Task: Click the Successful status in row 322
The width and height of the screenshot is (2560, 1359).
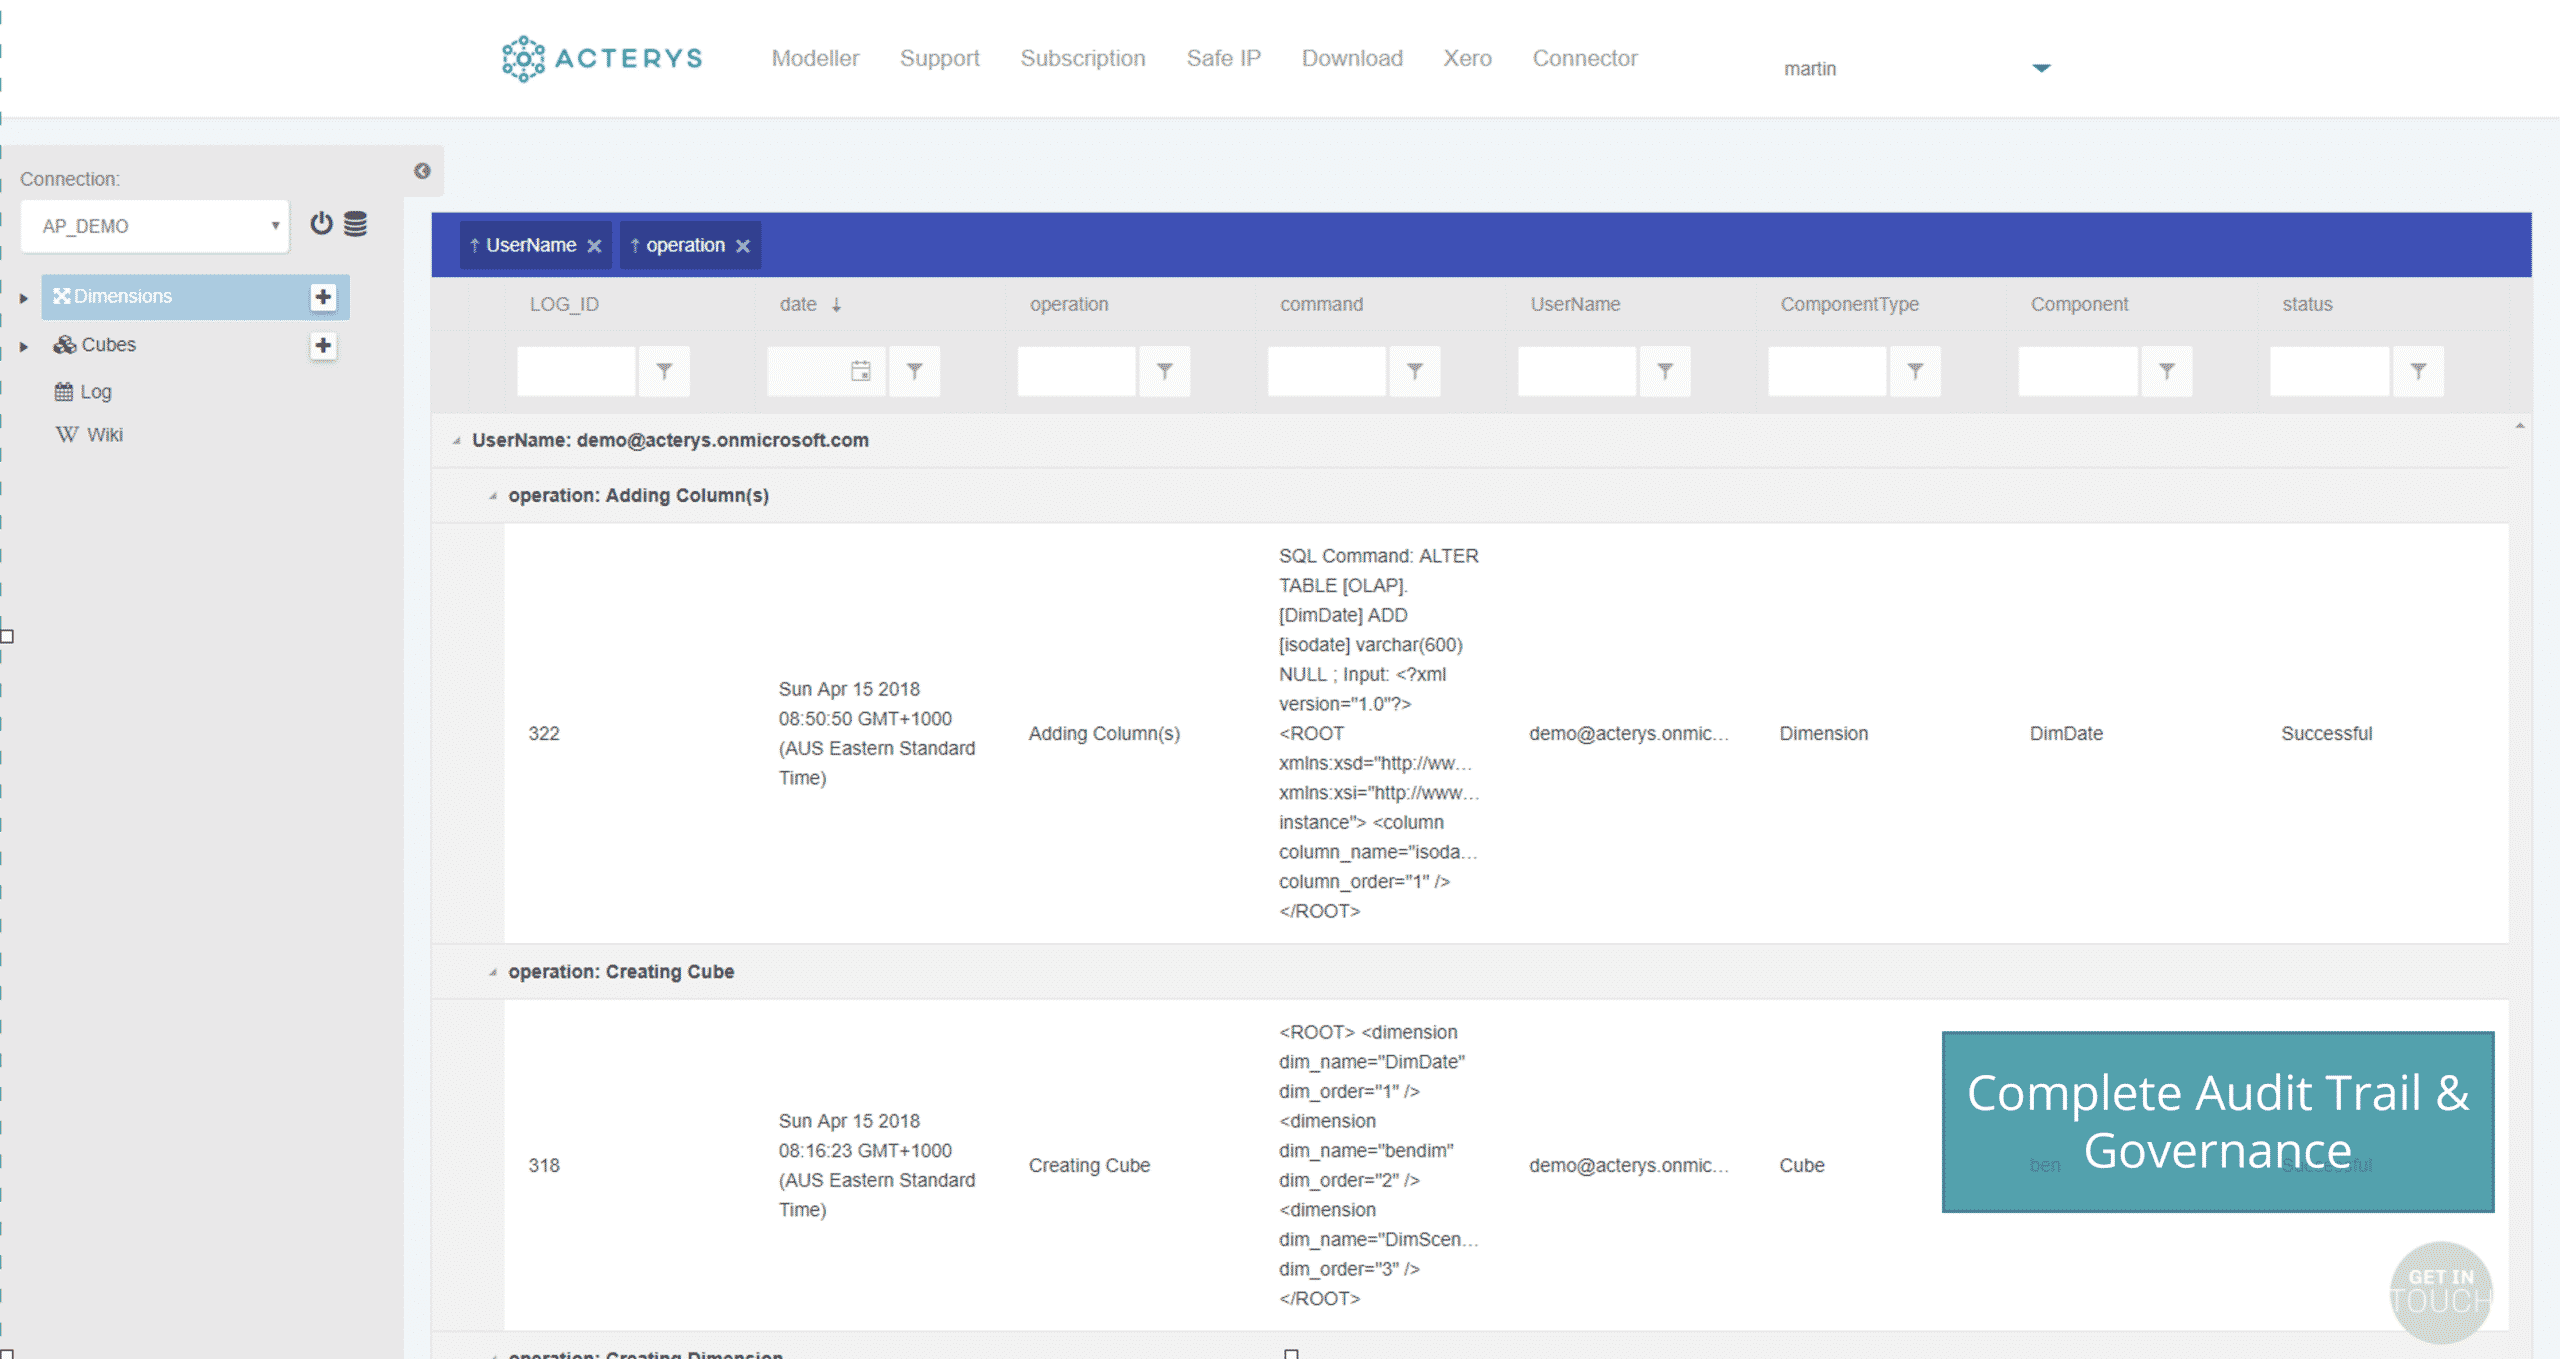Action: [2326, 734]
